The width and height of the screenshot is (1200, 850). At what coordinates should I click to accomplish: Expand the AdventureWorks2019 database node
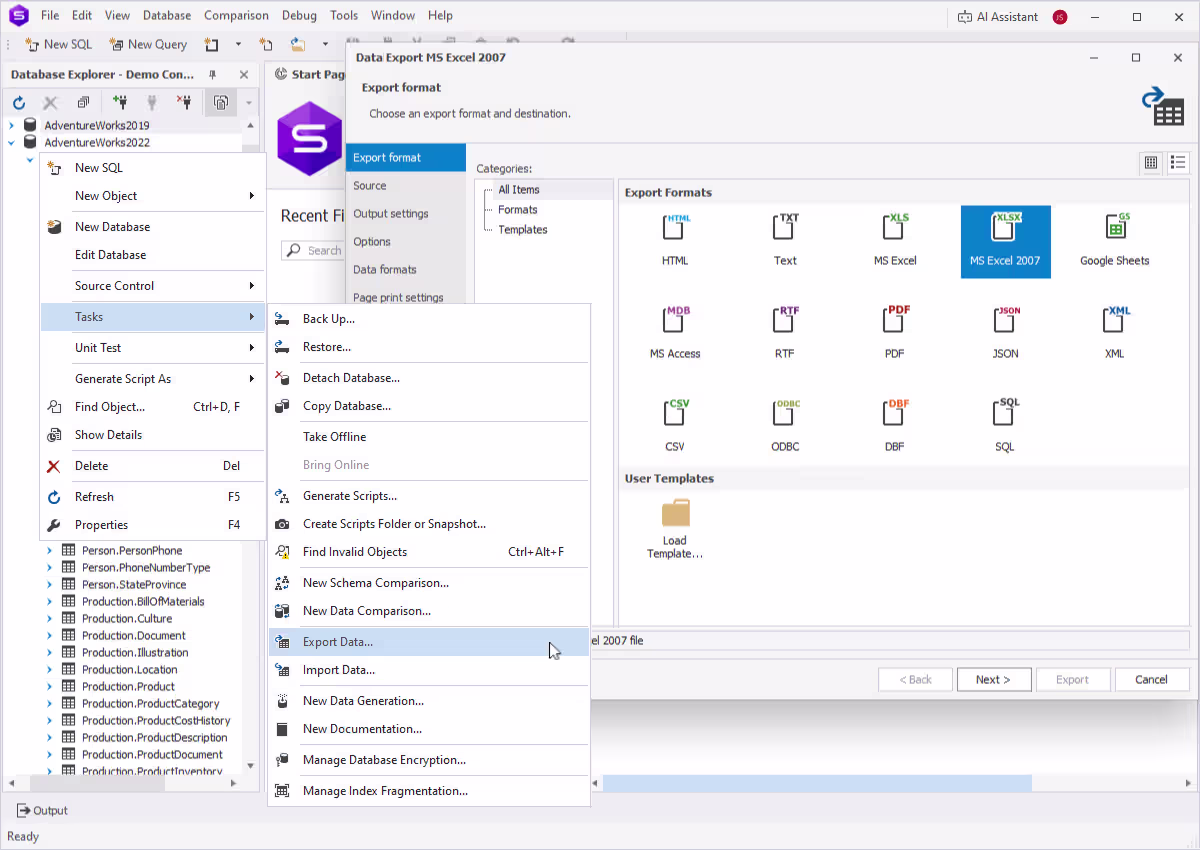[x=11, y=126]
